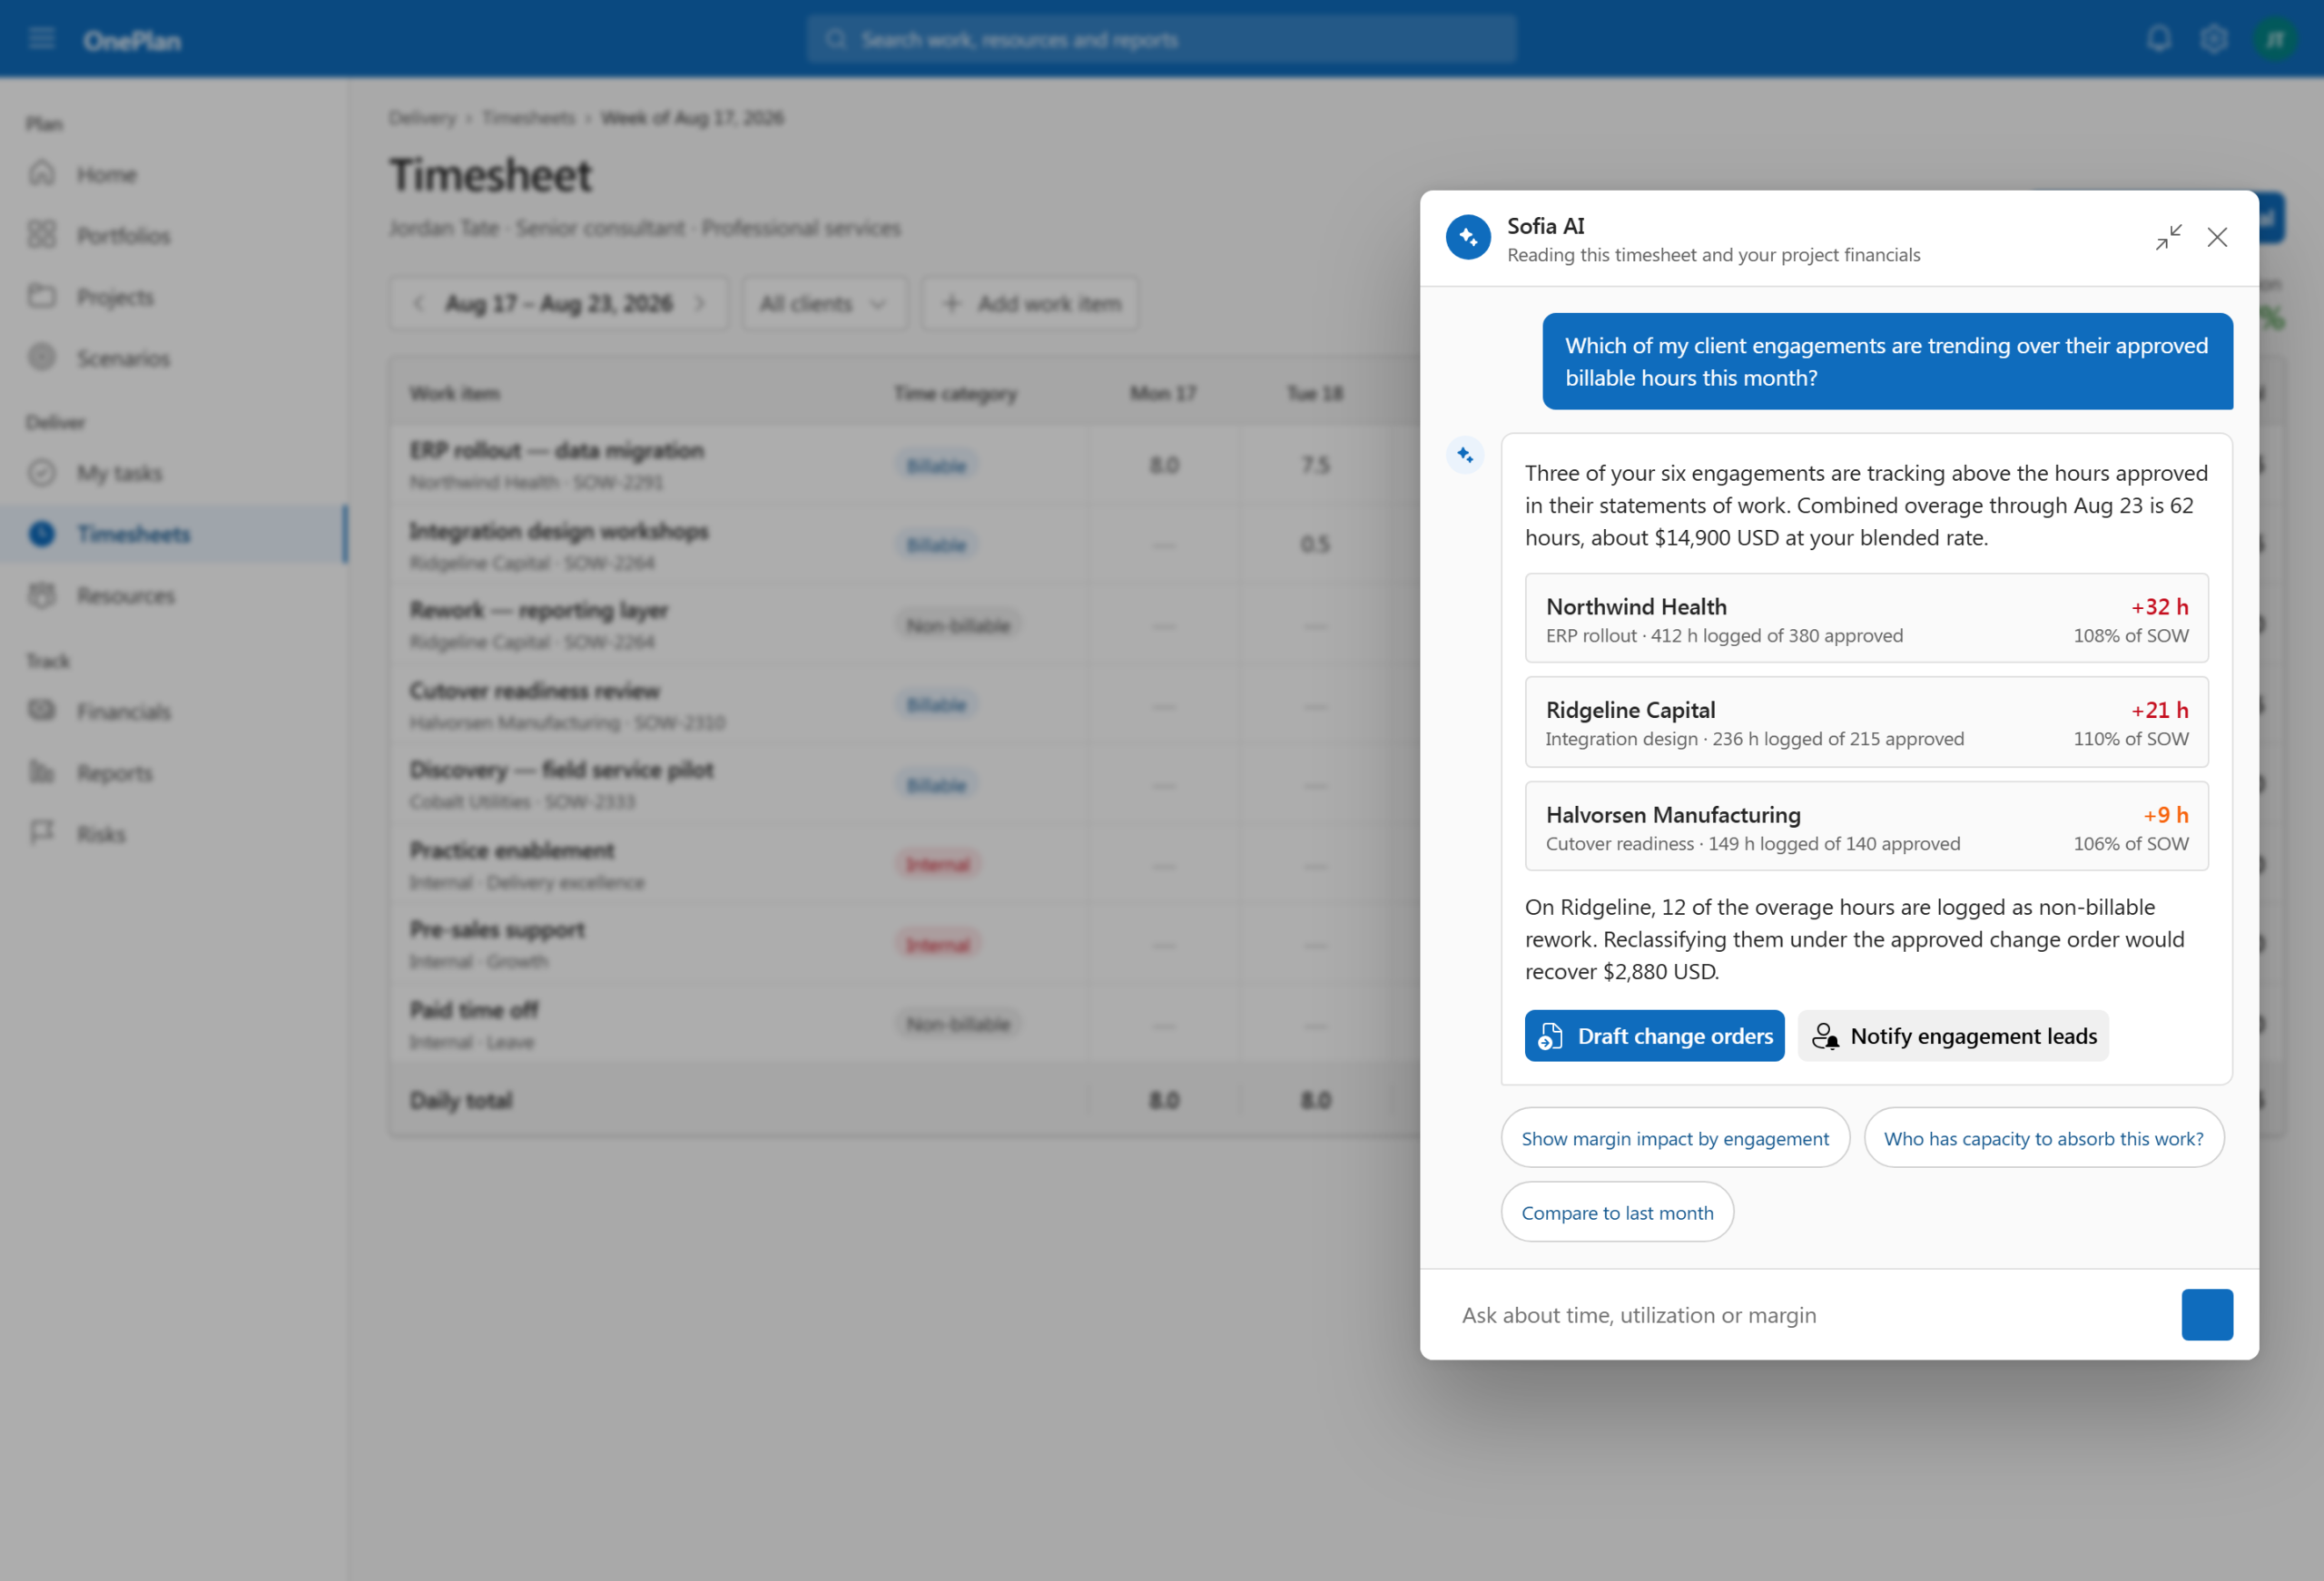Click Aug 17 – Aug 23, 2026 date range

coord(559,303)
